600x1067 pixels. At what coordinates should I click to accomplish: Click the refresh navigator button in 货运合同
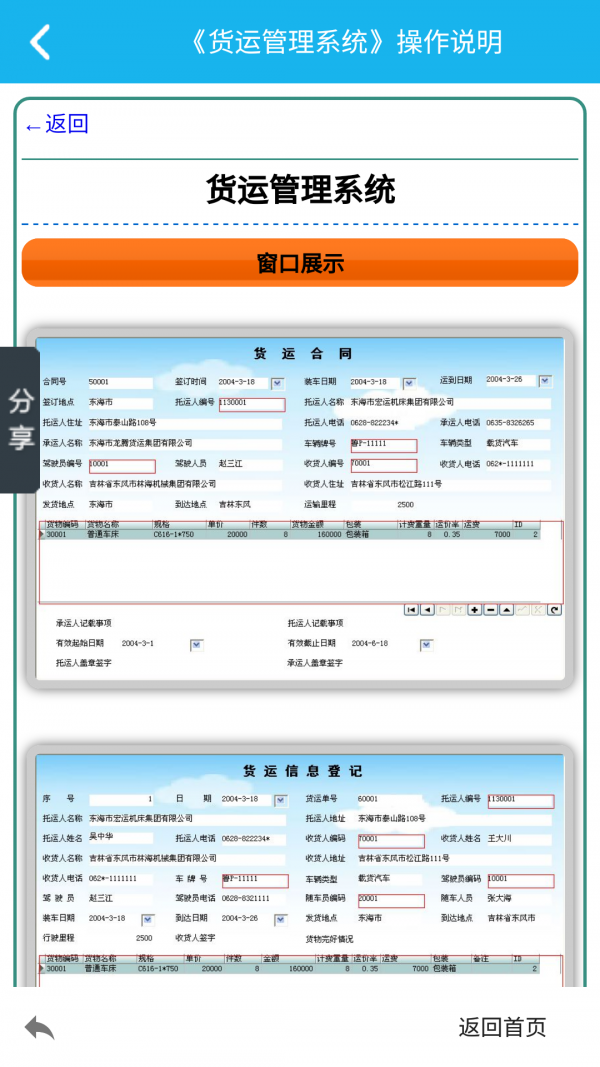[554, 610]
